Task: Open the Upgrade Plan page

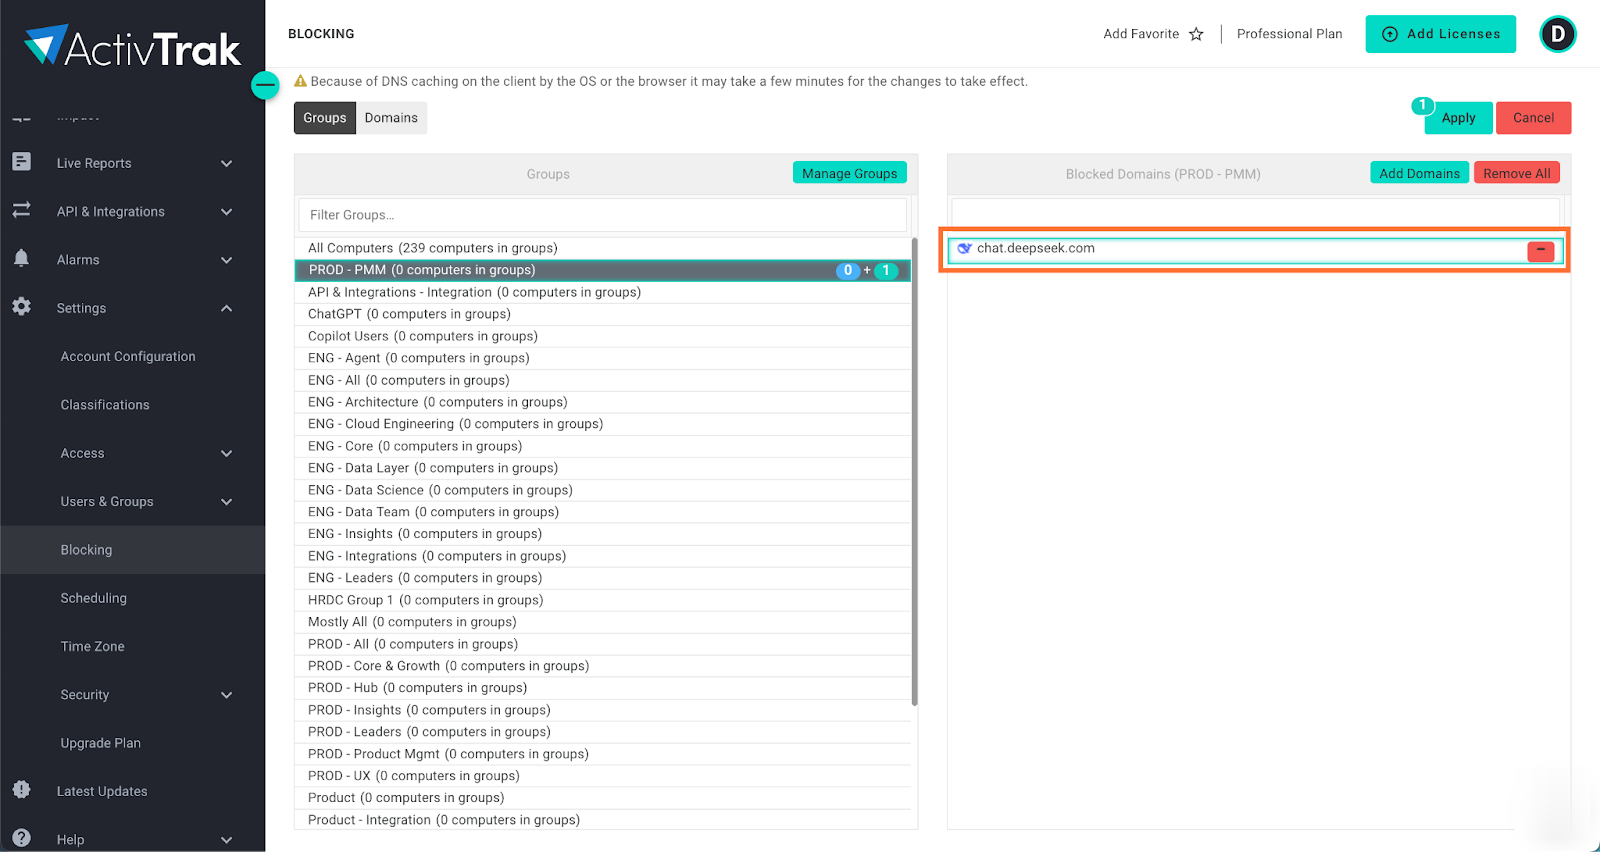Action: coord(101,743)
